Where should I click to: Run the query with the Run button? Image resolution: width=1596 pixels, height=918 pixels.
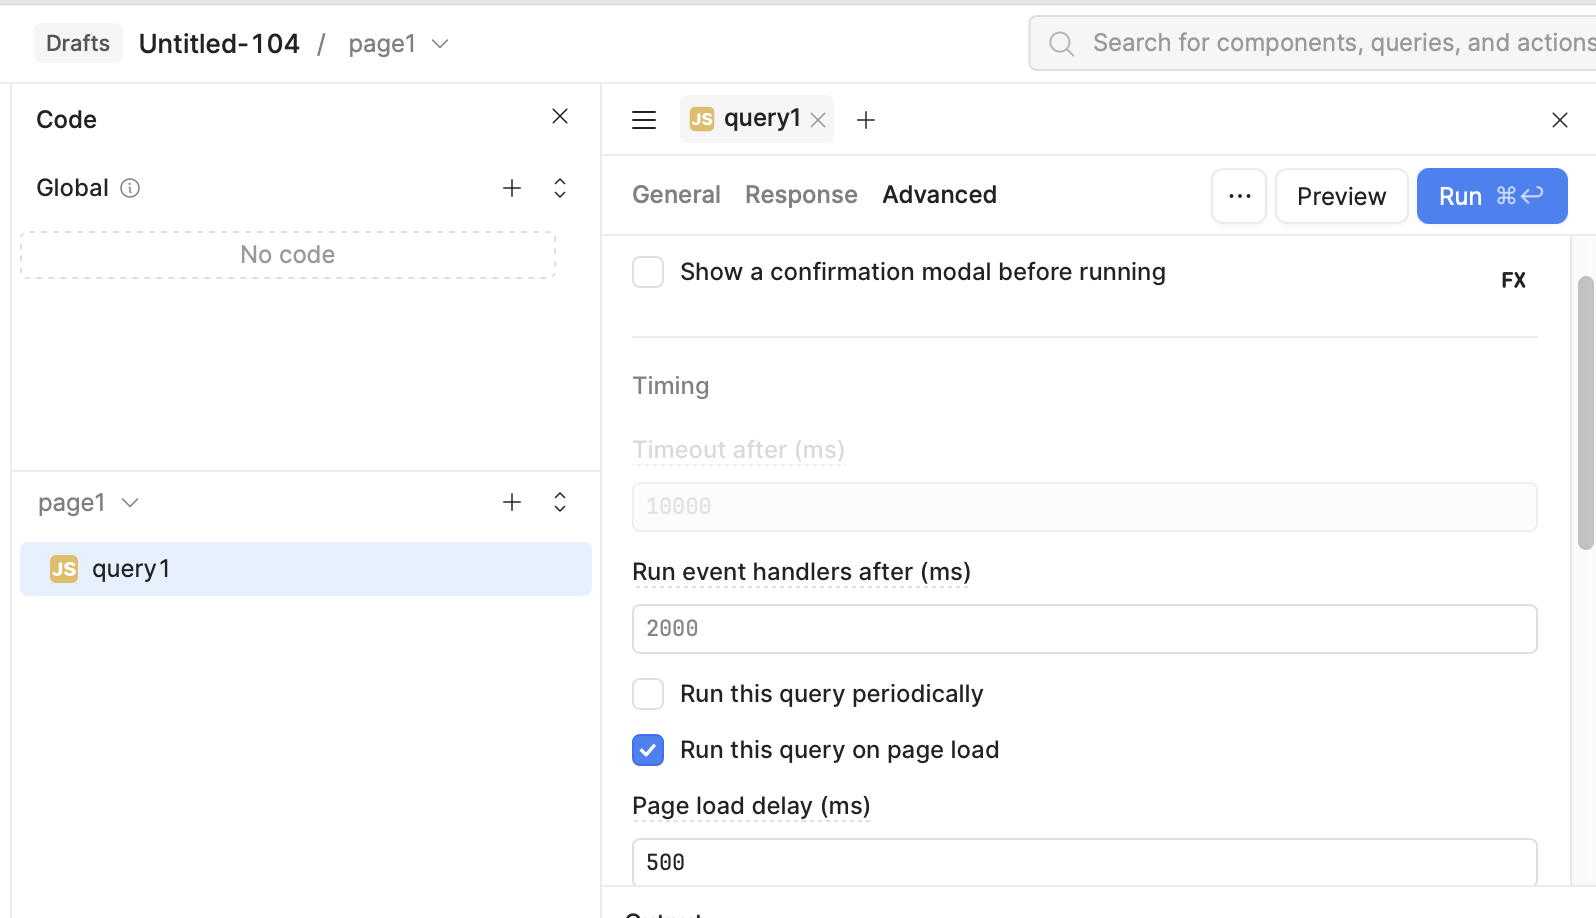pyautogui.click(x=1491, y=196)
